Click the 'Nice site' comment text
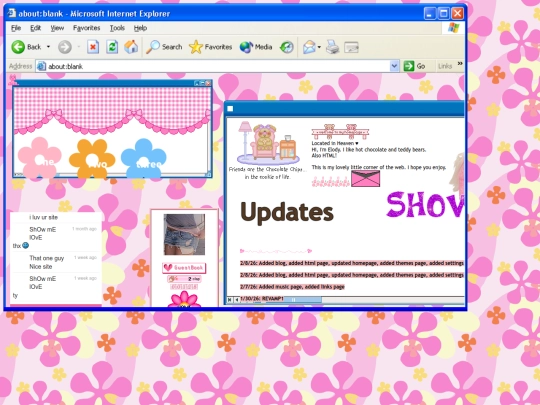This screenshot has width=540, height=405. [x=41, y=267]
